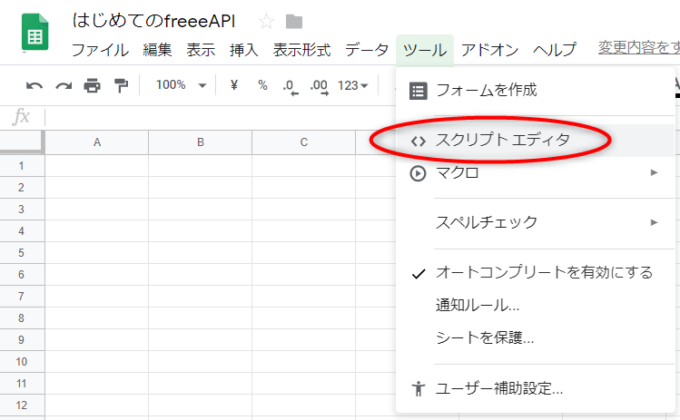The width and height of the screenshot is (680, 420).
Task: Select all cells corner button
Action: click(x=22, y=142)
